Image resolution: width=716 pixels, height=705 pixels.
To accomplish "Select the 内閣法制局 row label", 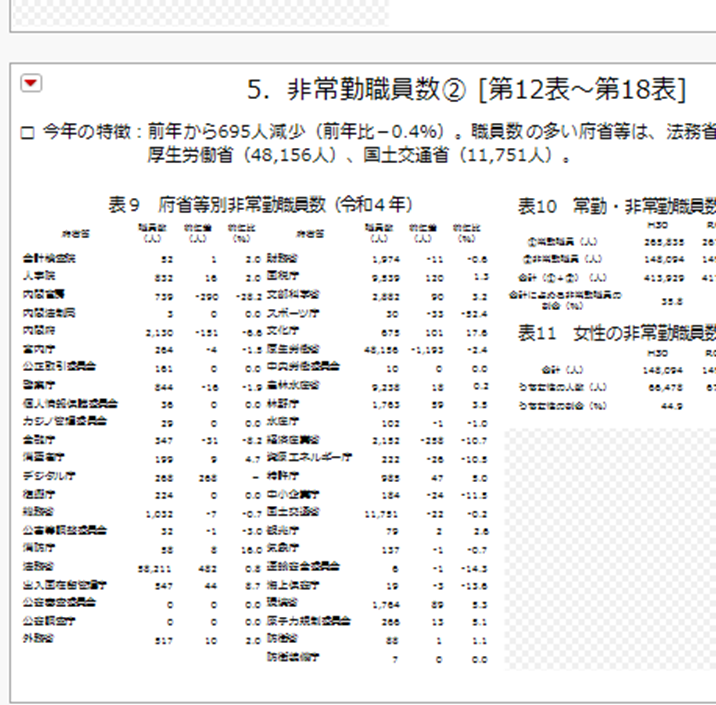I will point(49,313).
